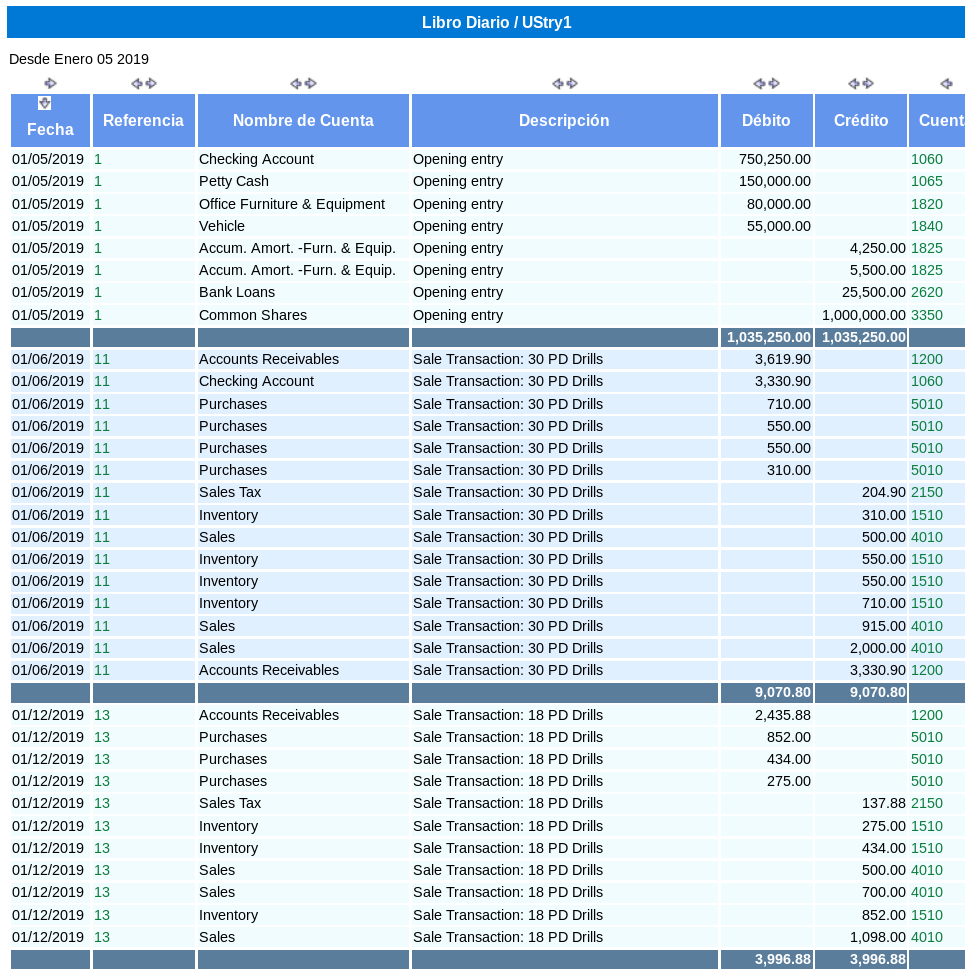
Task: Open account 1065 for Petty Cash
Action: 927,181
